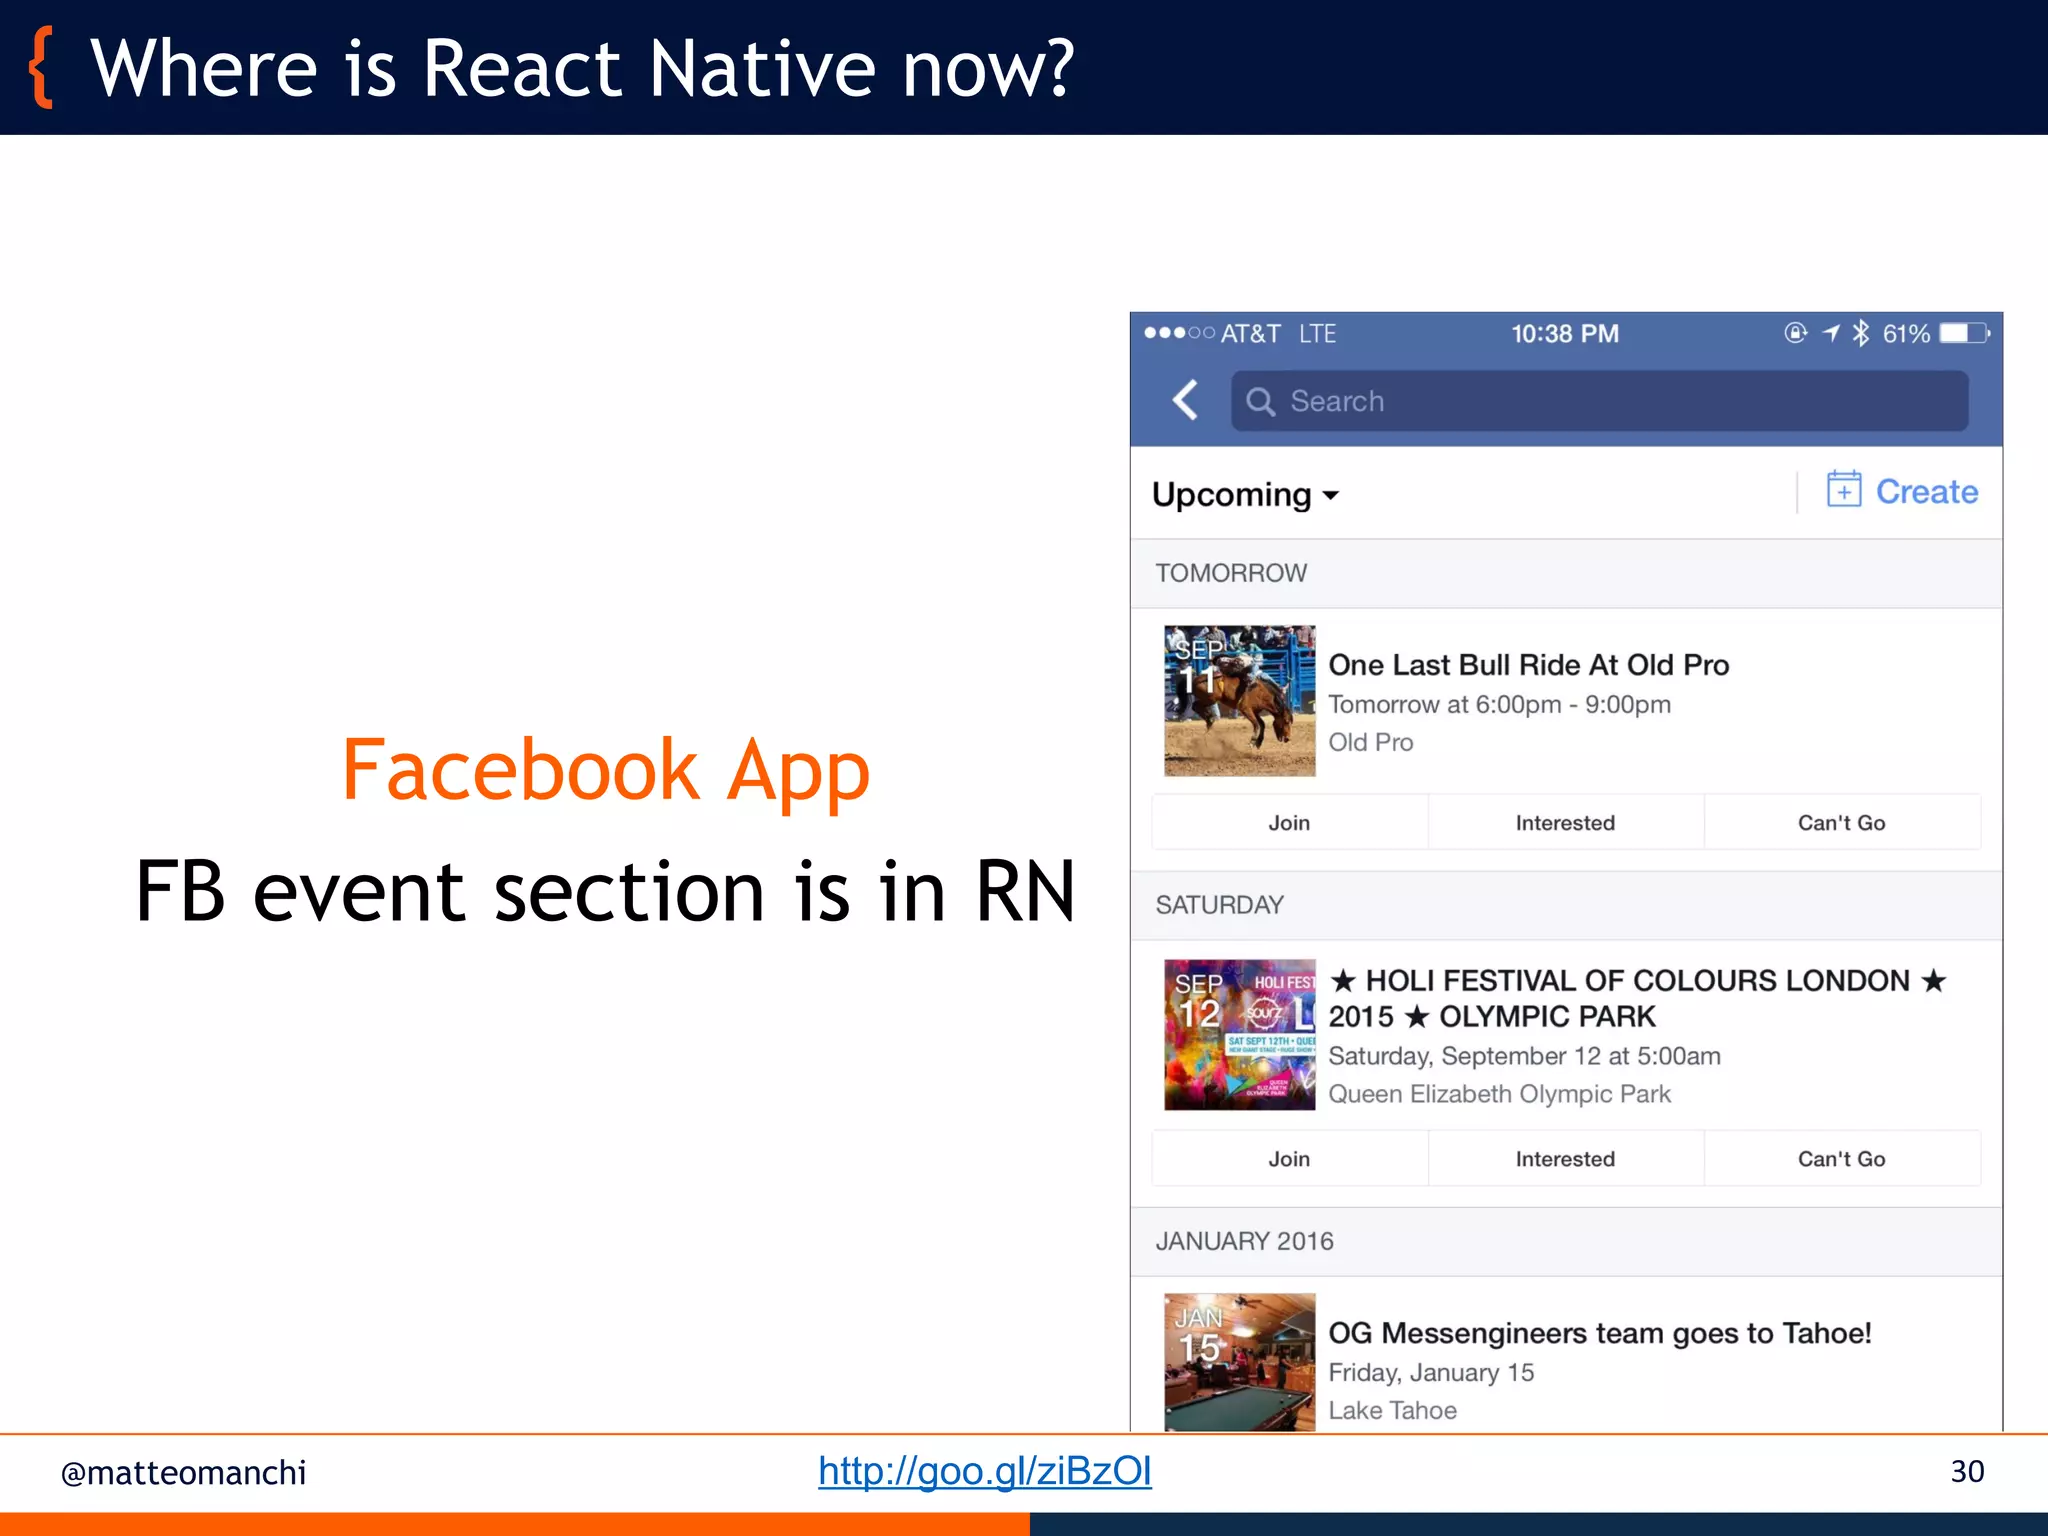Open HOLI FESTIVAL OF COLOURS LONDON event title

[1638, 998]
